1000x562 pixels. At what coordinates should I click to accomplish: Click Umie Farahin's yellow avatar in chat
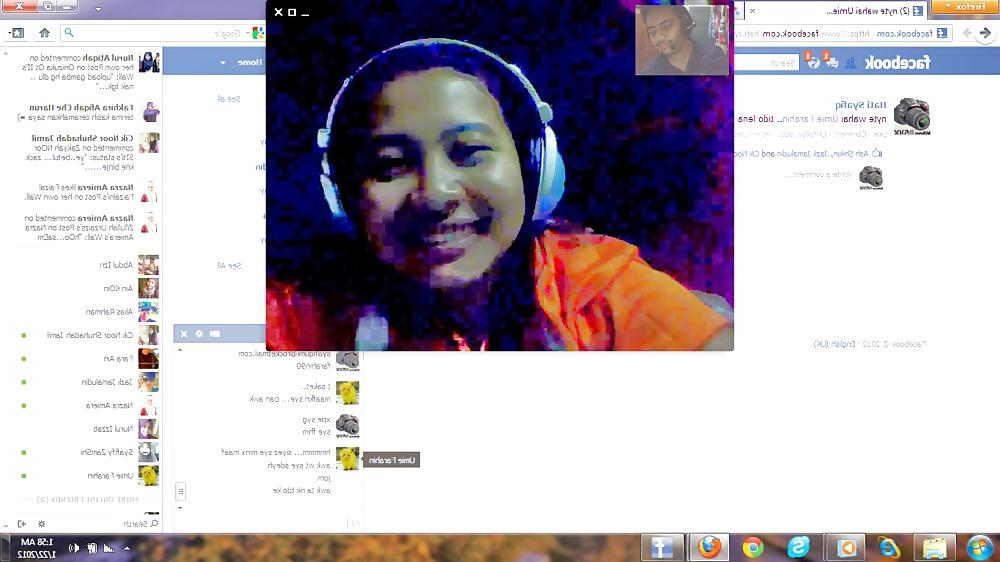[x=348, y=459]
